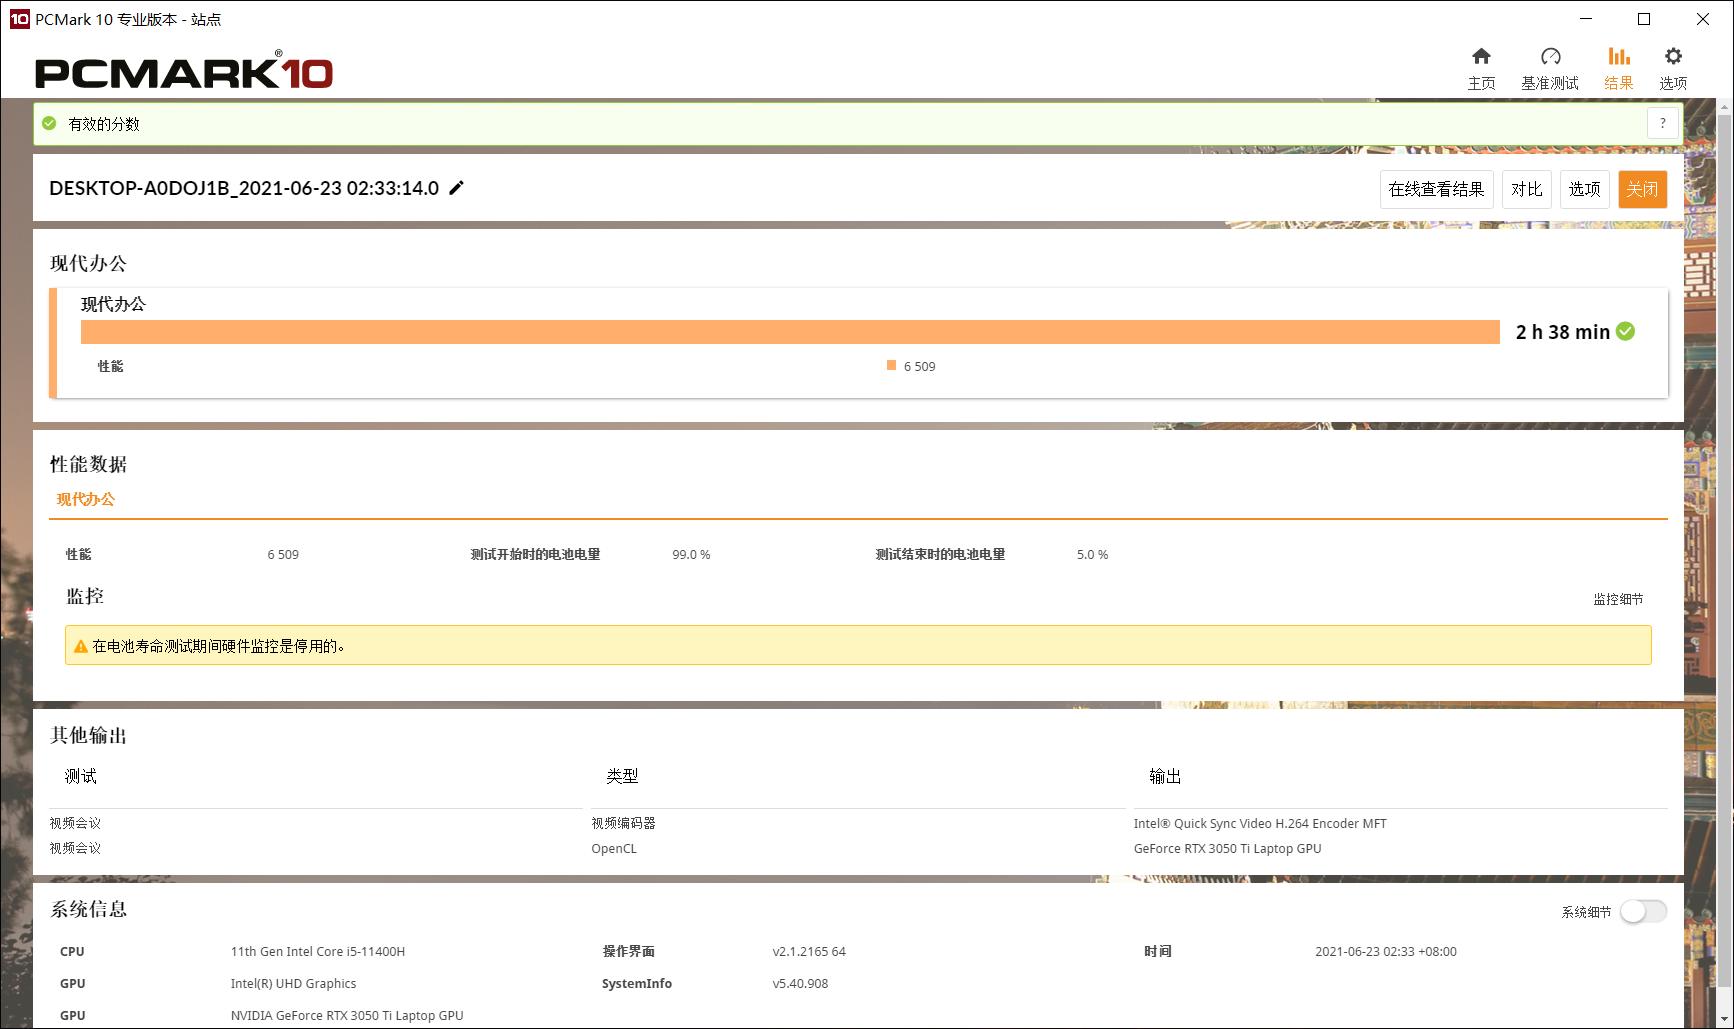This screenshot has height=1029, width=1734.
Task: Enable the 系统细节 toggle switch
Action: [x=1642, y=912]
